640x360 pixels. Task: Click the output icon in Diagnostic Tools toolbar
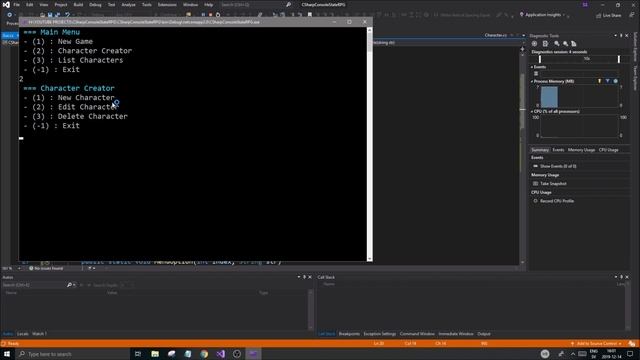tap(545, 44)
